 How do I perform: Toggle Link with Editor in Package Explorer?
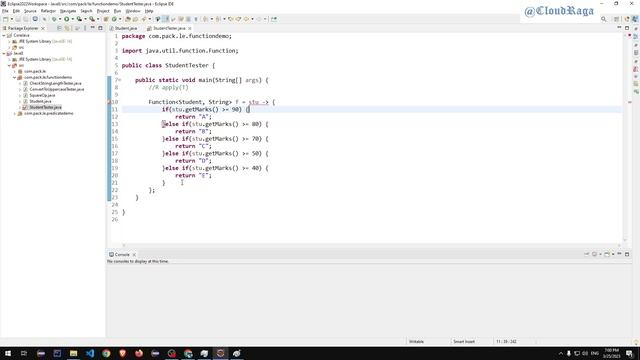click(67, 28)
